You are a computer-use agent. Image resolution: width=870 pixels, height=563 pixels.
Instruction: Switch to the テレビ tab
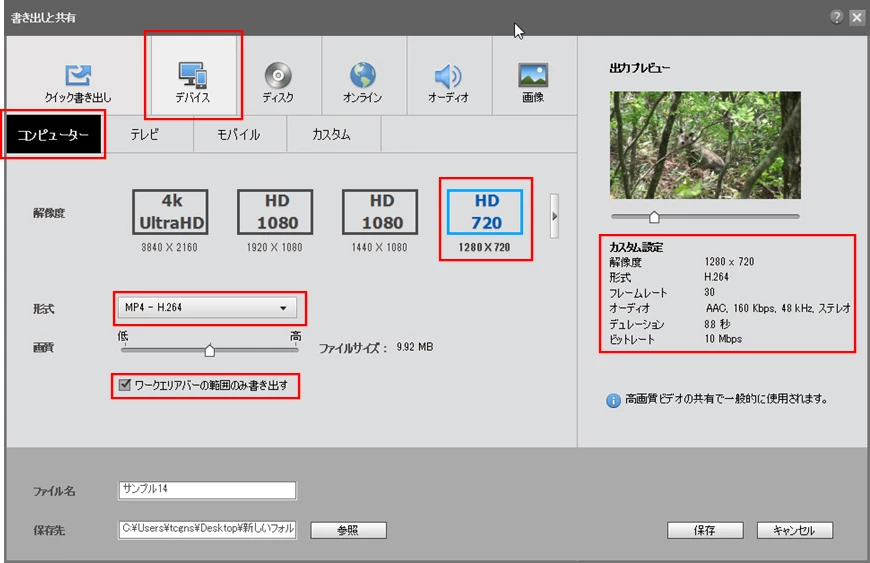[x=145, y=134]
